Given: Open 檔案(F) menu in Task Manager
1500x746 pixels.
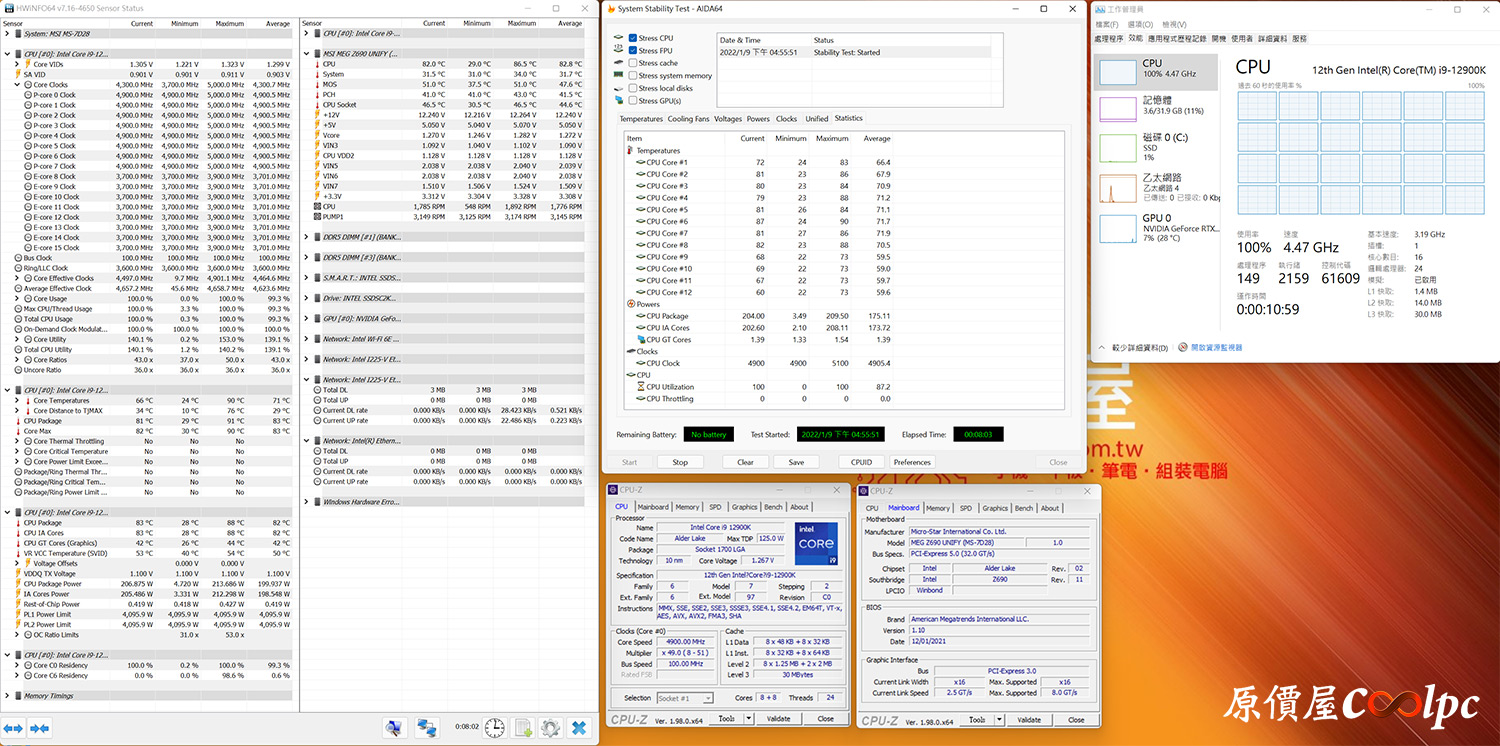Looking at the screenshot, I should [x=1106, y=24].
